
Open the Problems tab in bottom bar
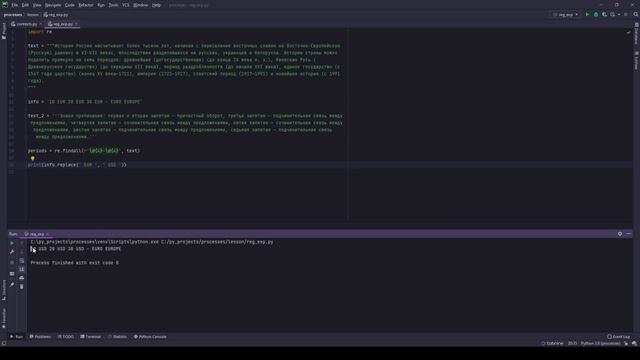(x=40, y=337)
